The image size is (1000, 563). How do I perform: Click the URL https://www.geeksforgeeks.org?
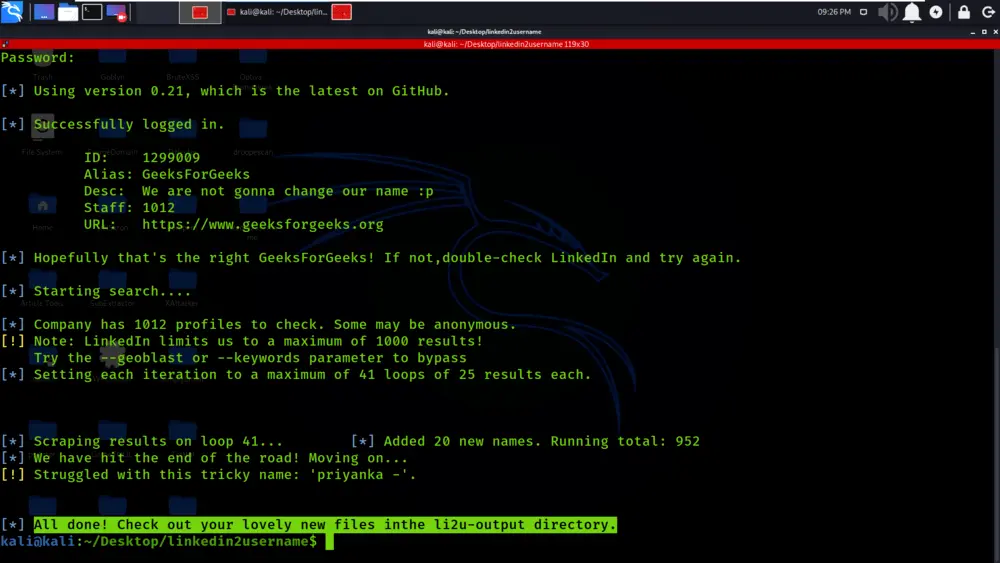[263, 224]
